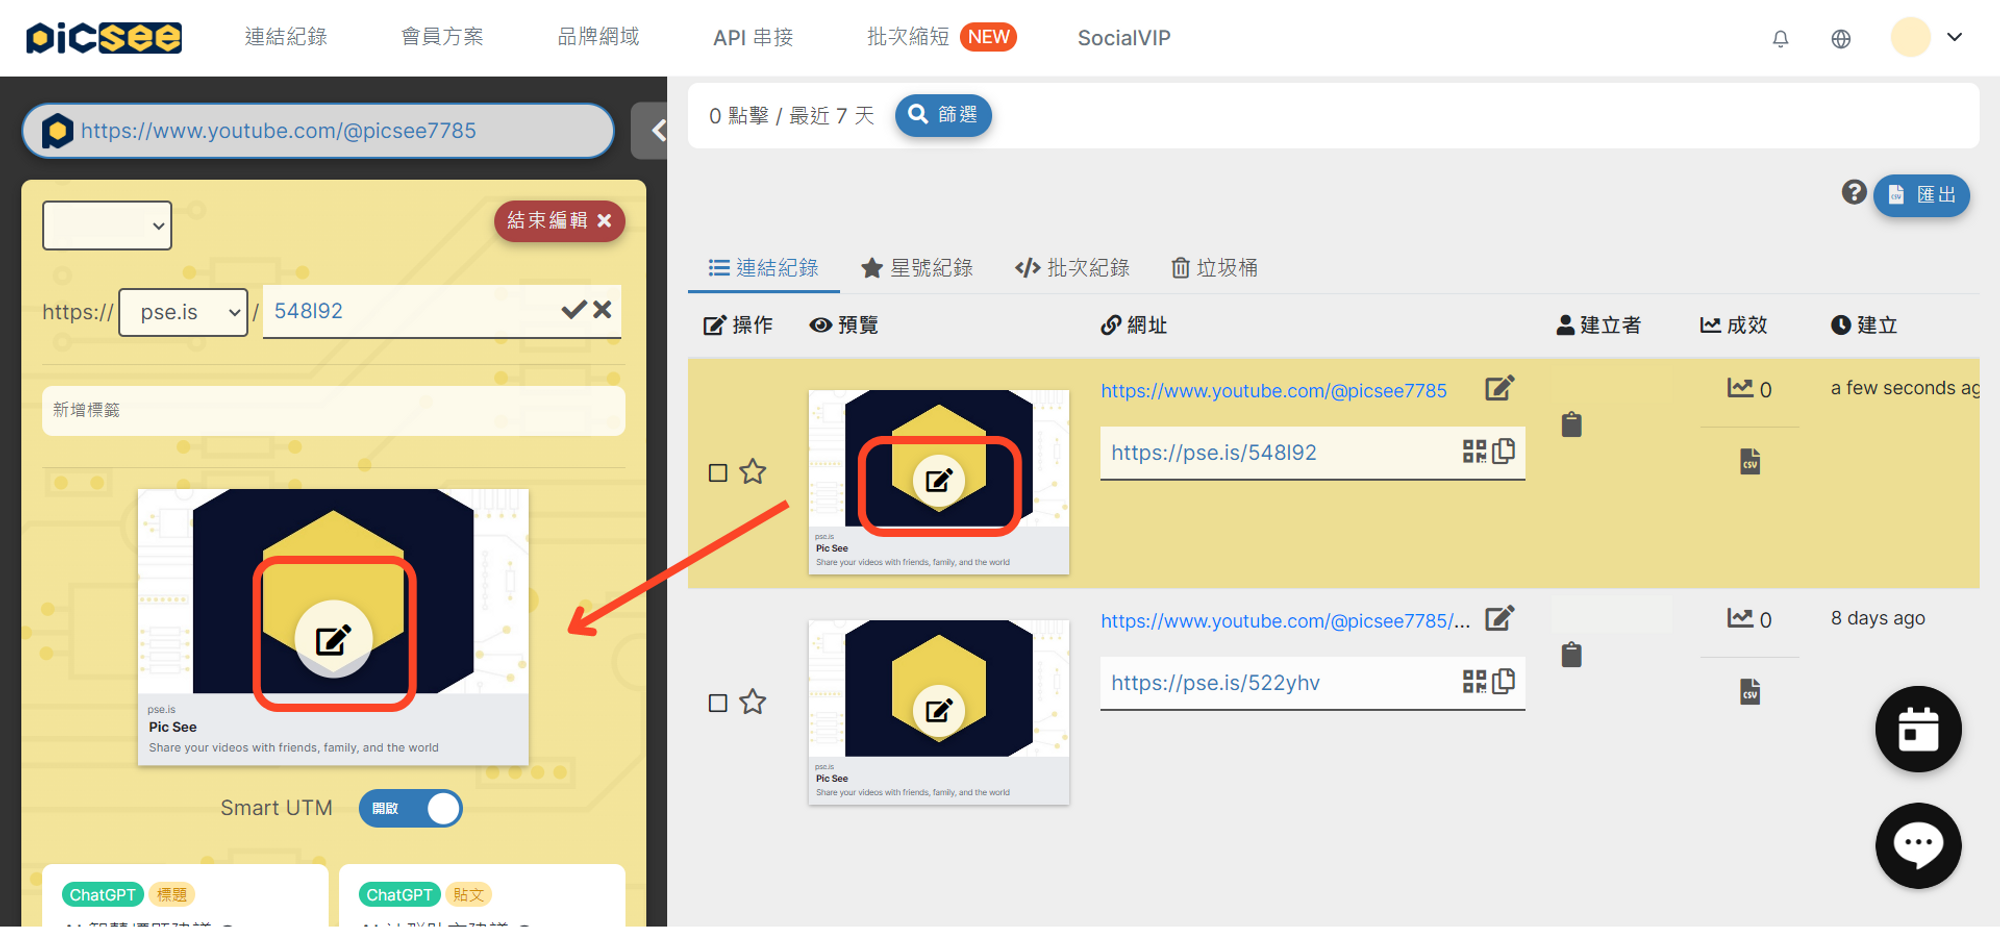Click the 匯出 export button
This screenshot has height=927, width=2000.
click(x=1921, y=195)
